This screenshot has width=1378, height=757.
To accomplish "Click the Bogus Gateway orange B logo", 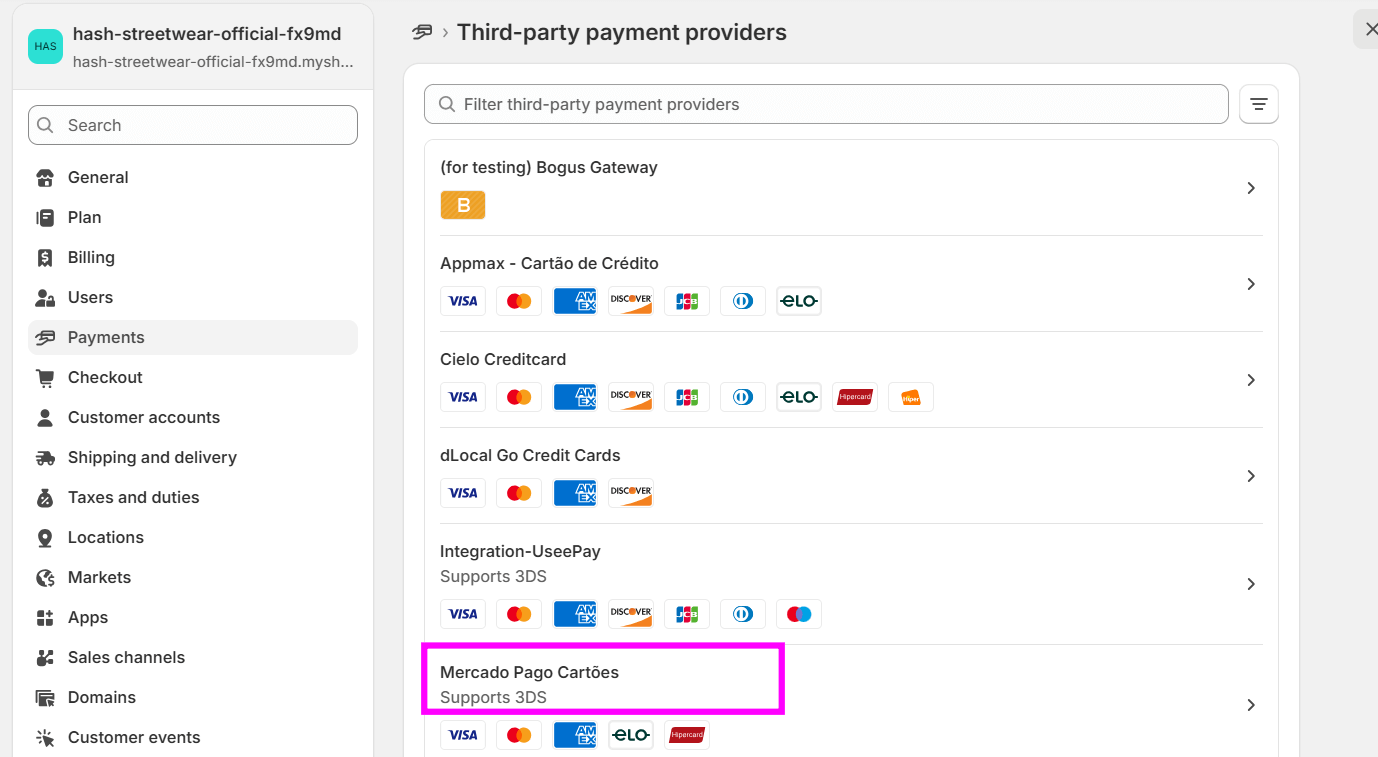I will [x=463, y=205].
